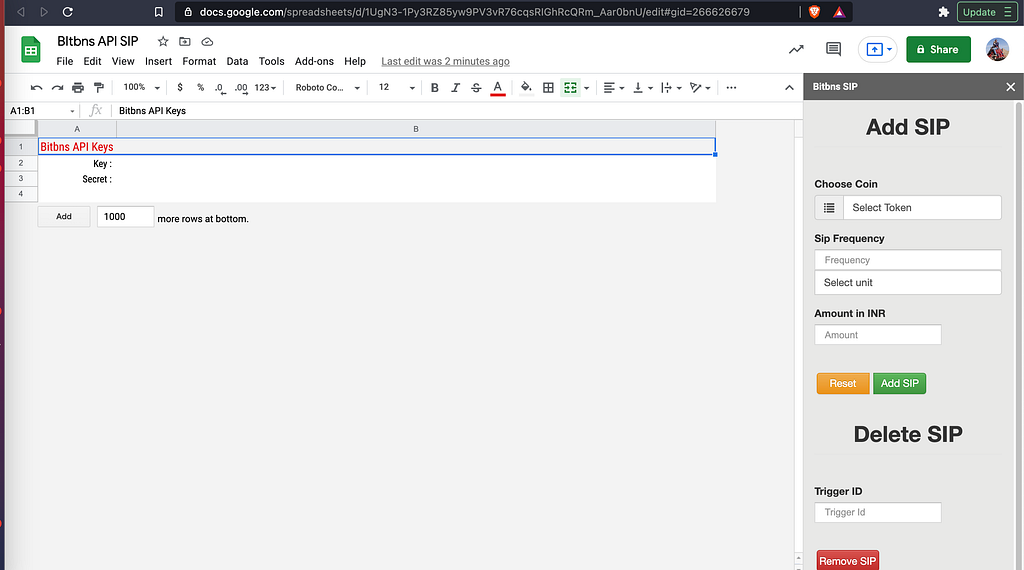Screen dimensions: 1024x570
Task: Toggle italic formatting
Action: coord(455,87)
